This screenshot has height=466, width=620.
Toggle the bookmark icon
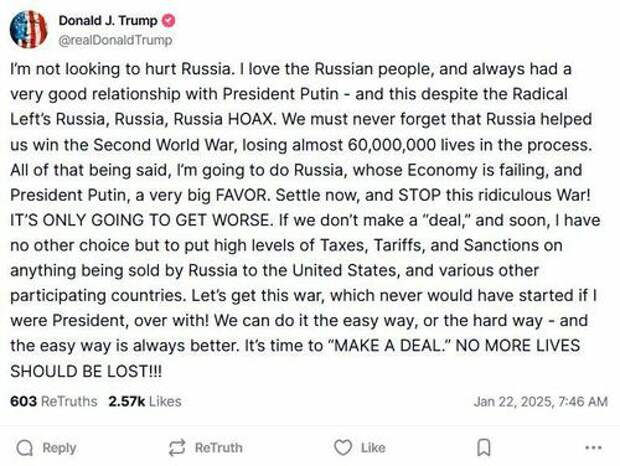484,448
